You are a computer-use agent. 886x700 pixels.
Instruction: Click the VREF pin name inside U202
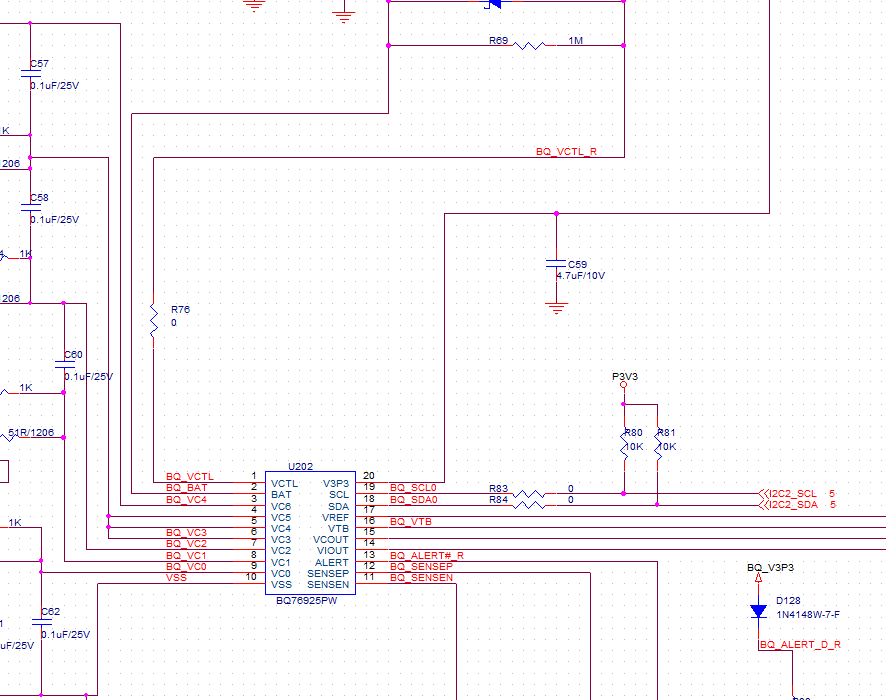pyautogui.click(x=336, y=518)
